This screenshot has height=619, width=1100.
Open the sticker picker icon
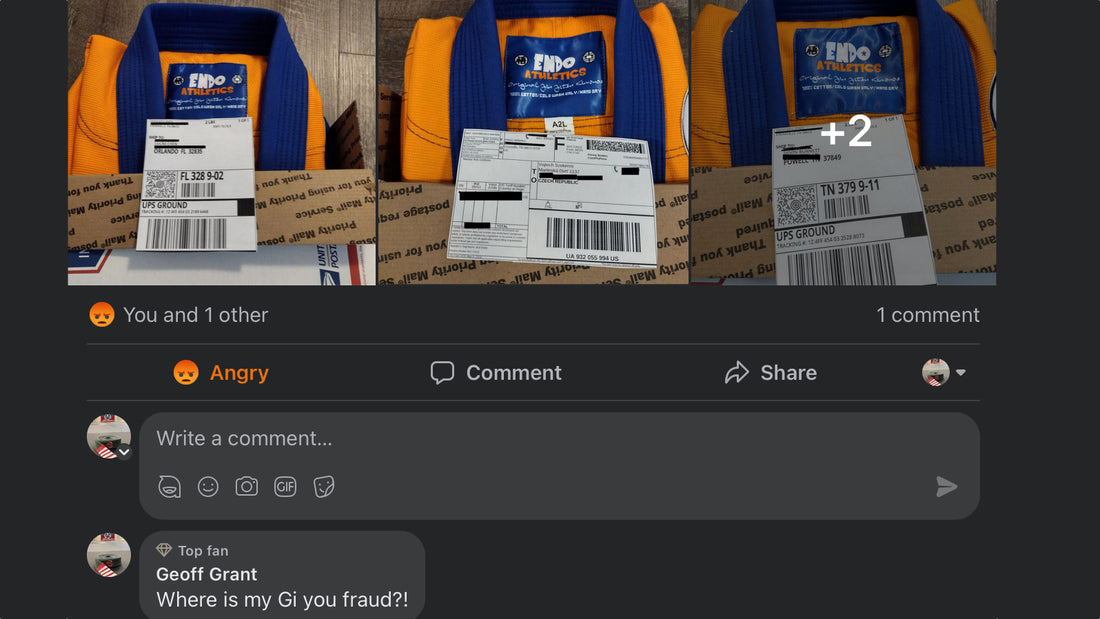click(x=323, y=486)
